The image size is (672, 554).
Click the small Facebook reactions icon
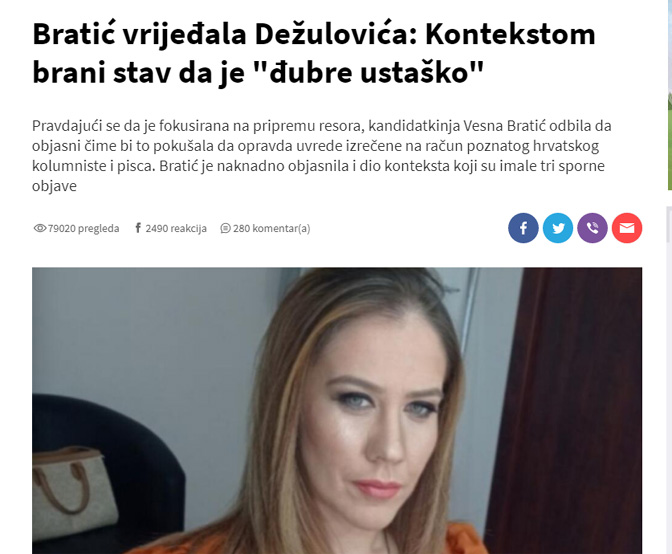[x=138, y=228]
